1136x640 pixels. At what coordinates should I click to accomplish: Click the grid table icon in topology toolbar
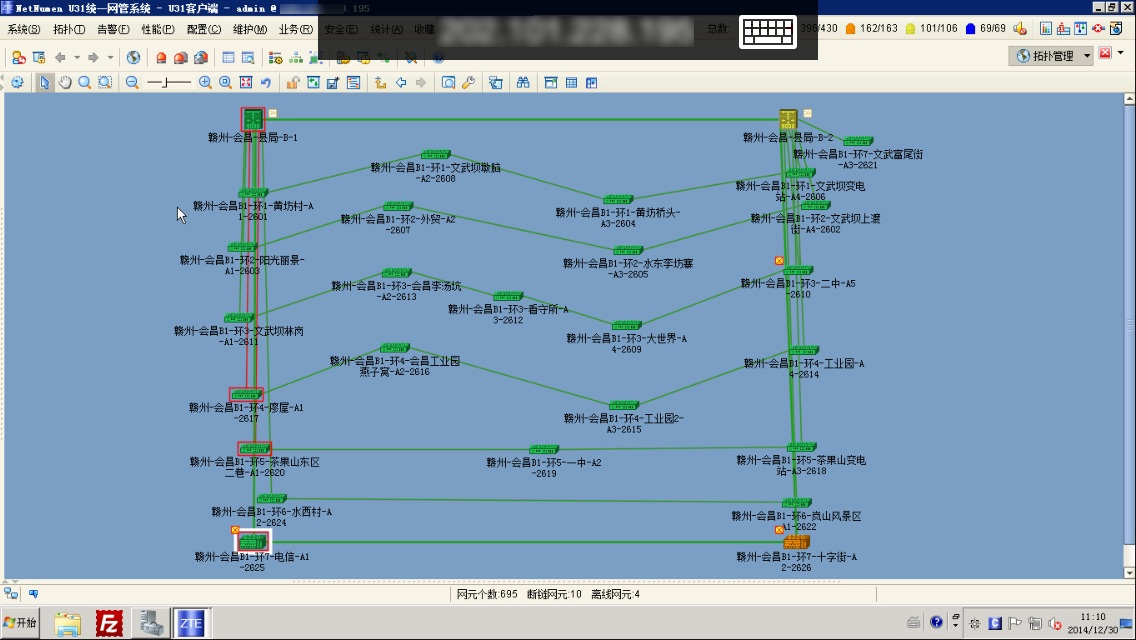pos(572,83)
